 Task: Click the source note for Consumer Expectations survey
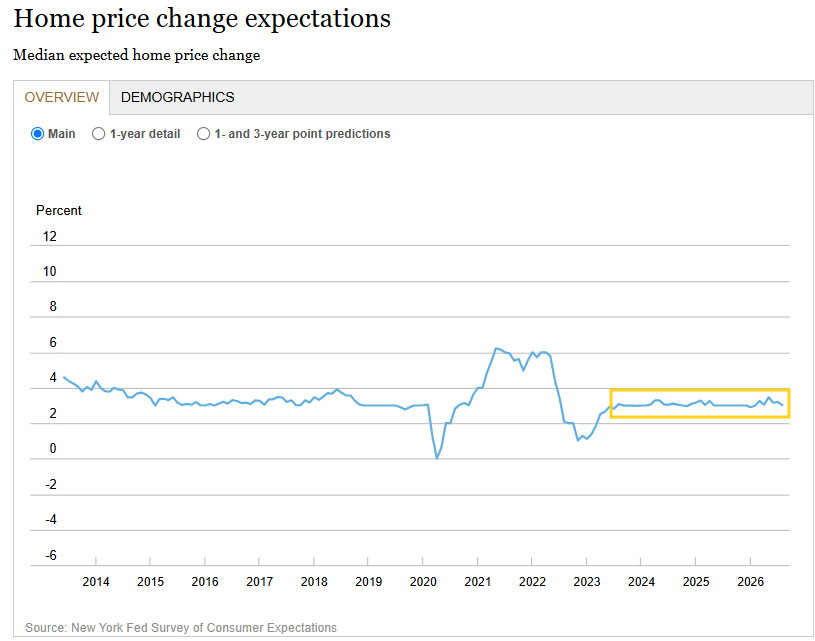click(x=181, y=627)
